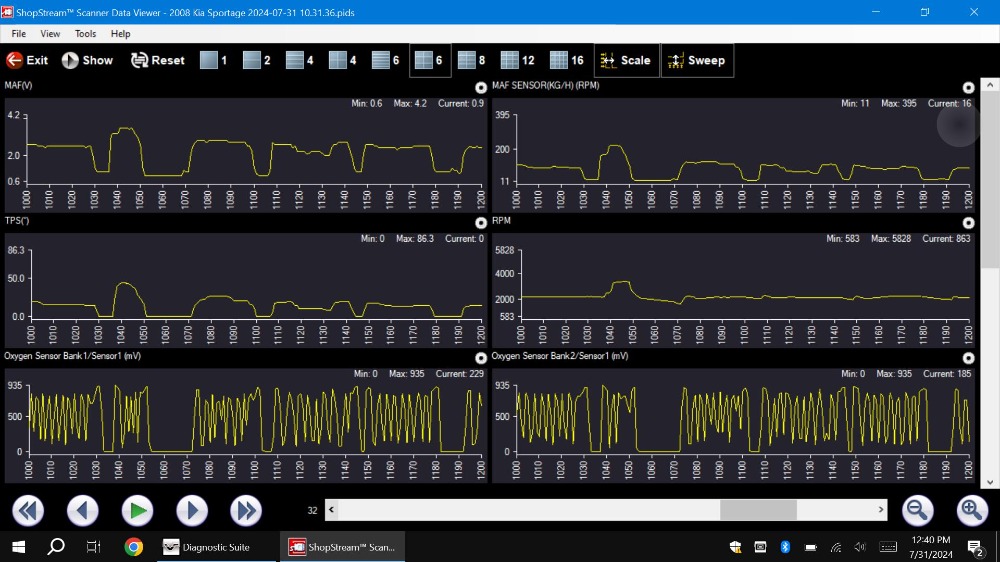Step back one frame with the left arrow

[83, 511]
